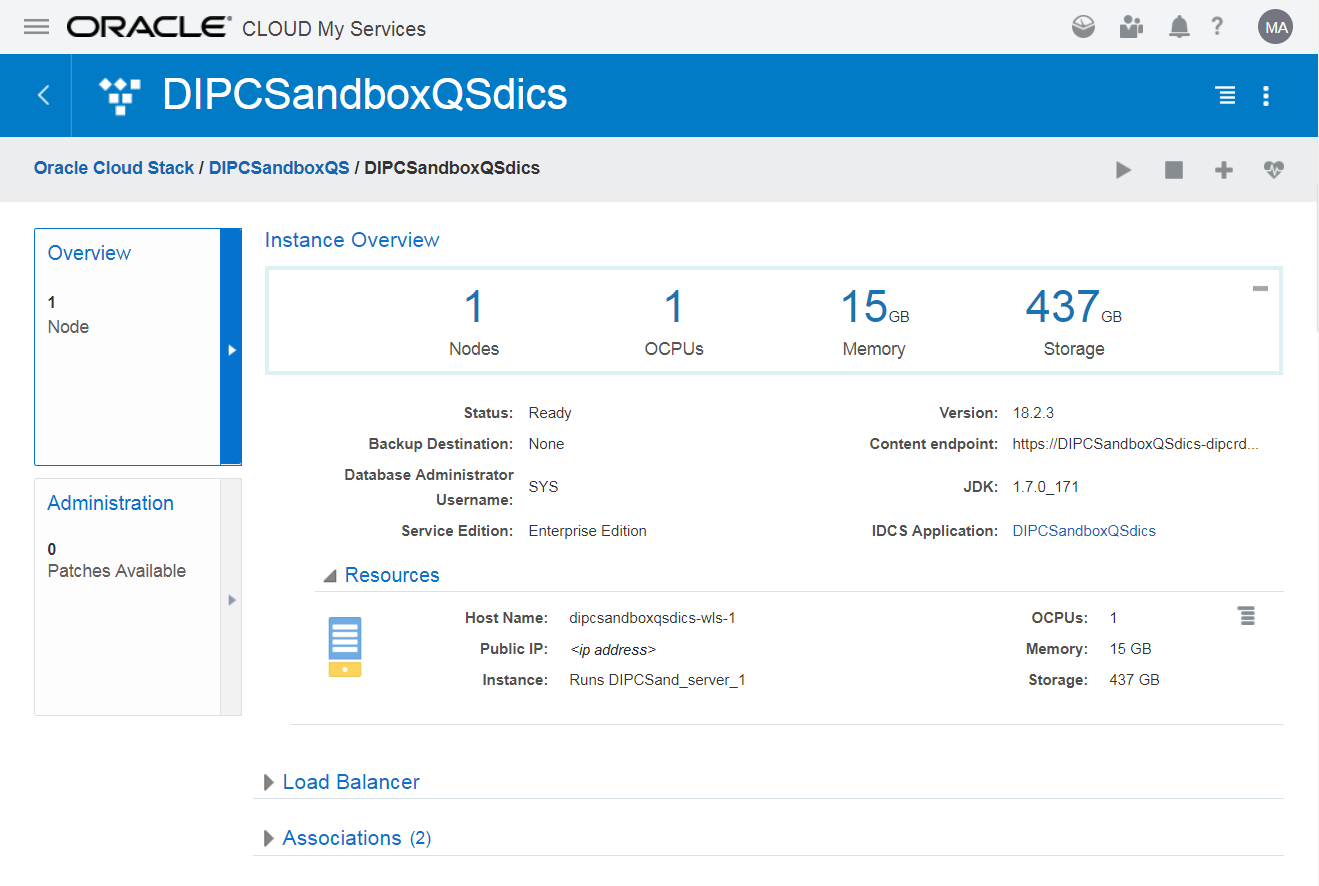Run a health check via the heart icon
The width and height of the screenshot is (1319, 886).
click(x=1273, y=170)
